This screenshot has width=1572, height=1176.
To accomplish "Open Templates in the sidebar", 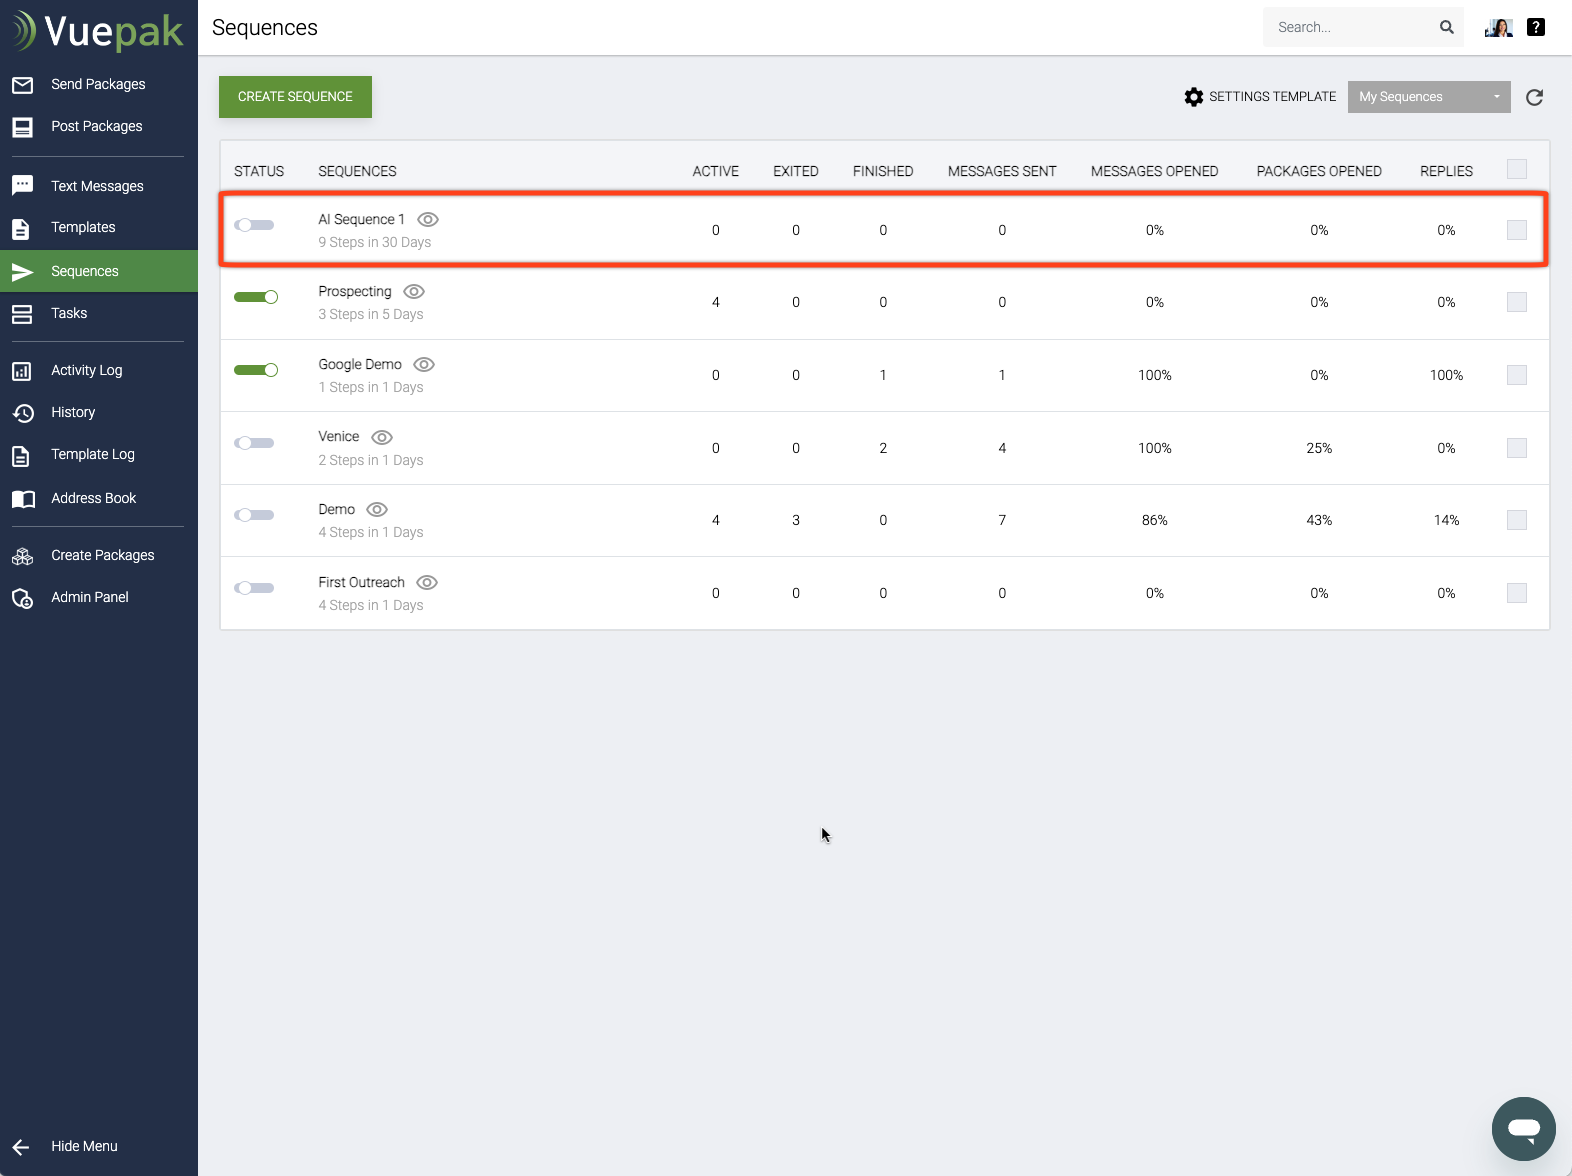I will tap(83, 227).
